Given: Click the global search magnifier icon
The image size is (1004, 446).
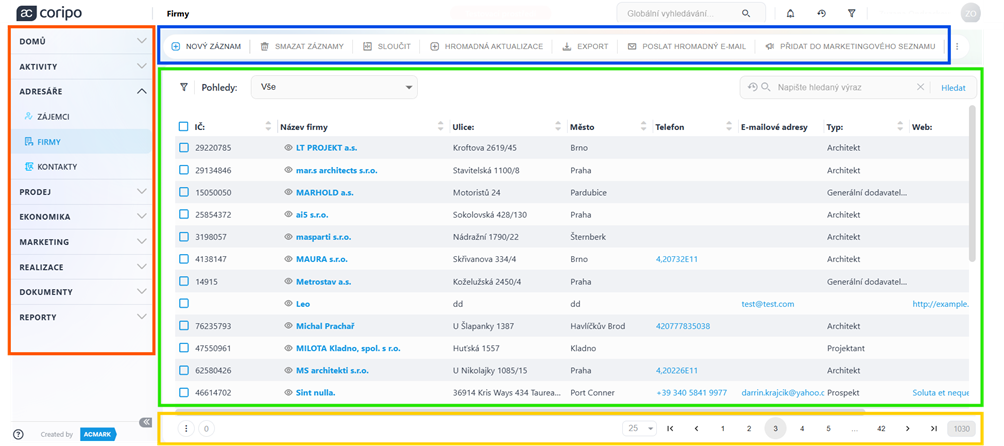Looking at the screenshot, I should (x=746, y=13).
